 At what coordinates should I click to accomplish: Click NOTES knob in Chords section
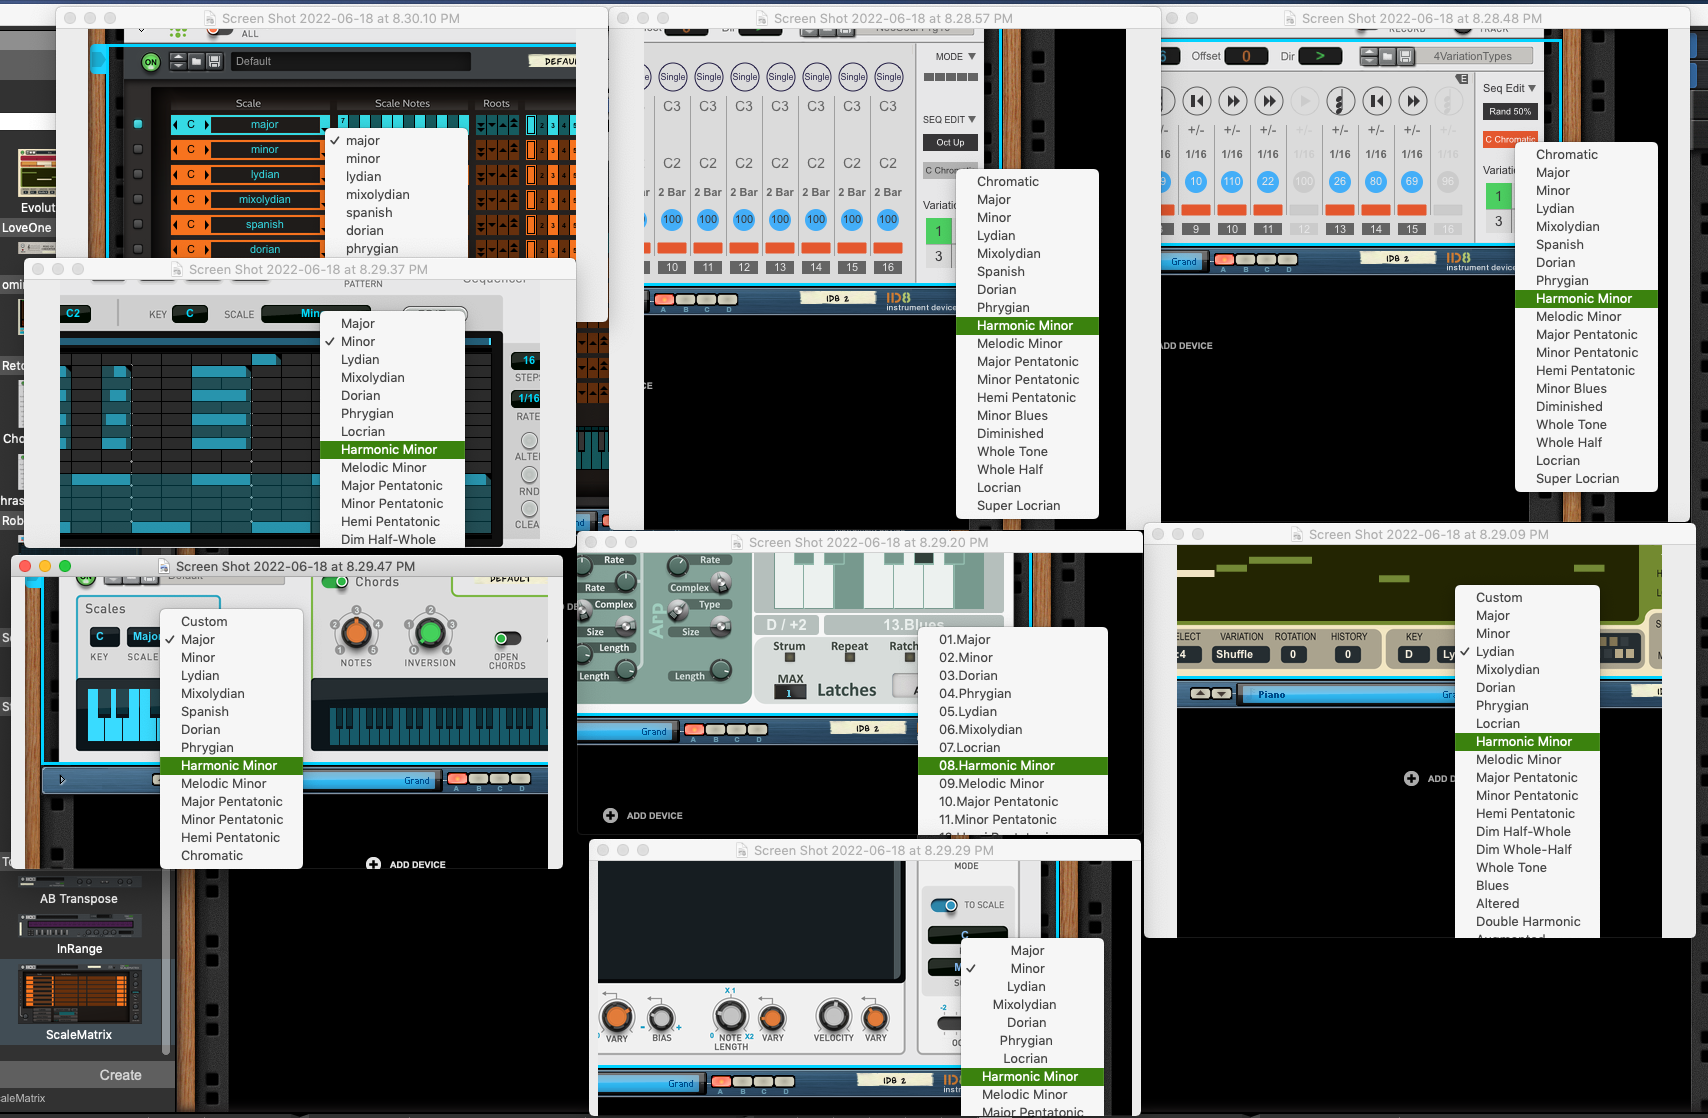356,632
